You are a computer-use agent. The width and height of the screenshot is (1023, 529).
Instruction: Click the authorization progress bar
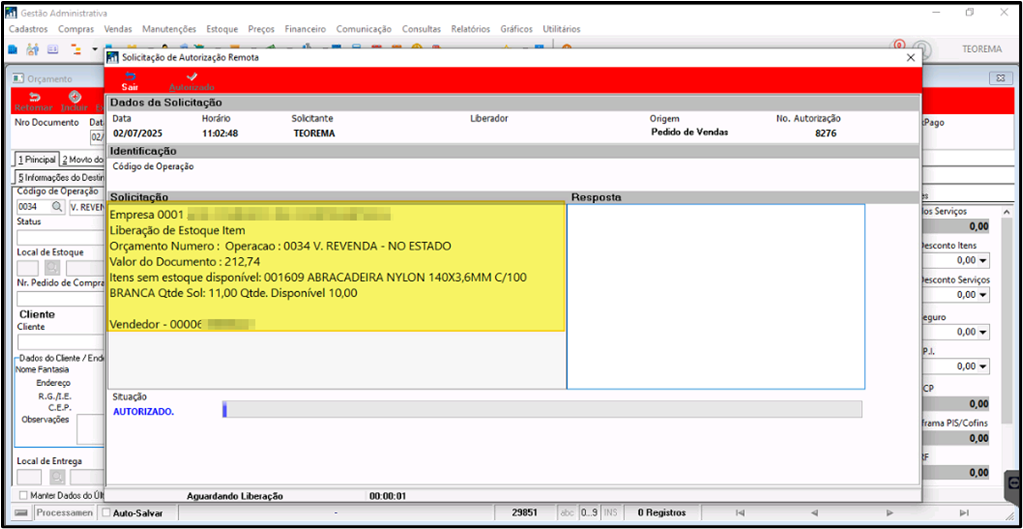pos(542,409)
